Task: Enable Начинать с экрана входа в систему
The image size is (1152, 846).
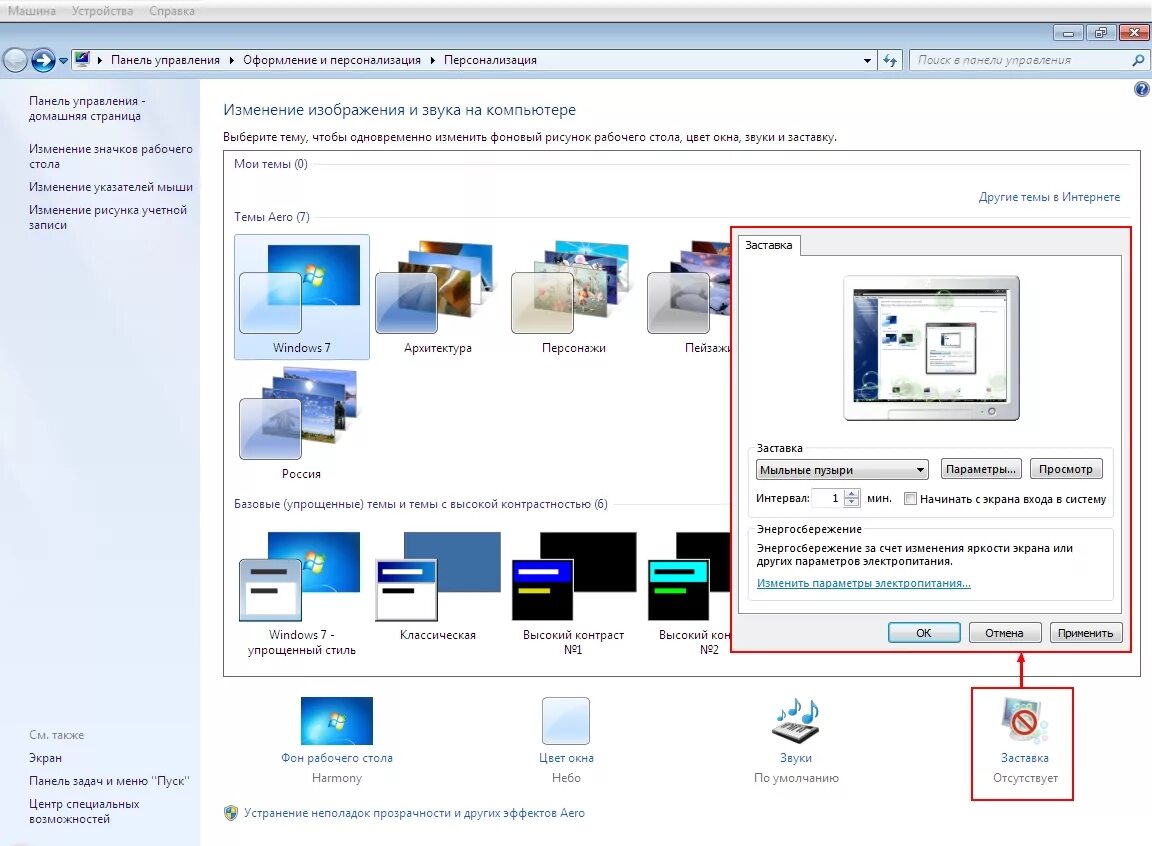Action: point(910,499)
